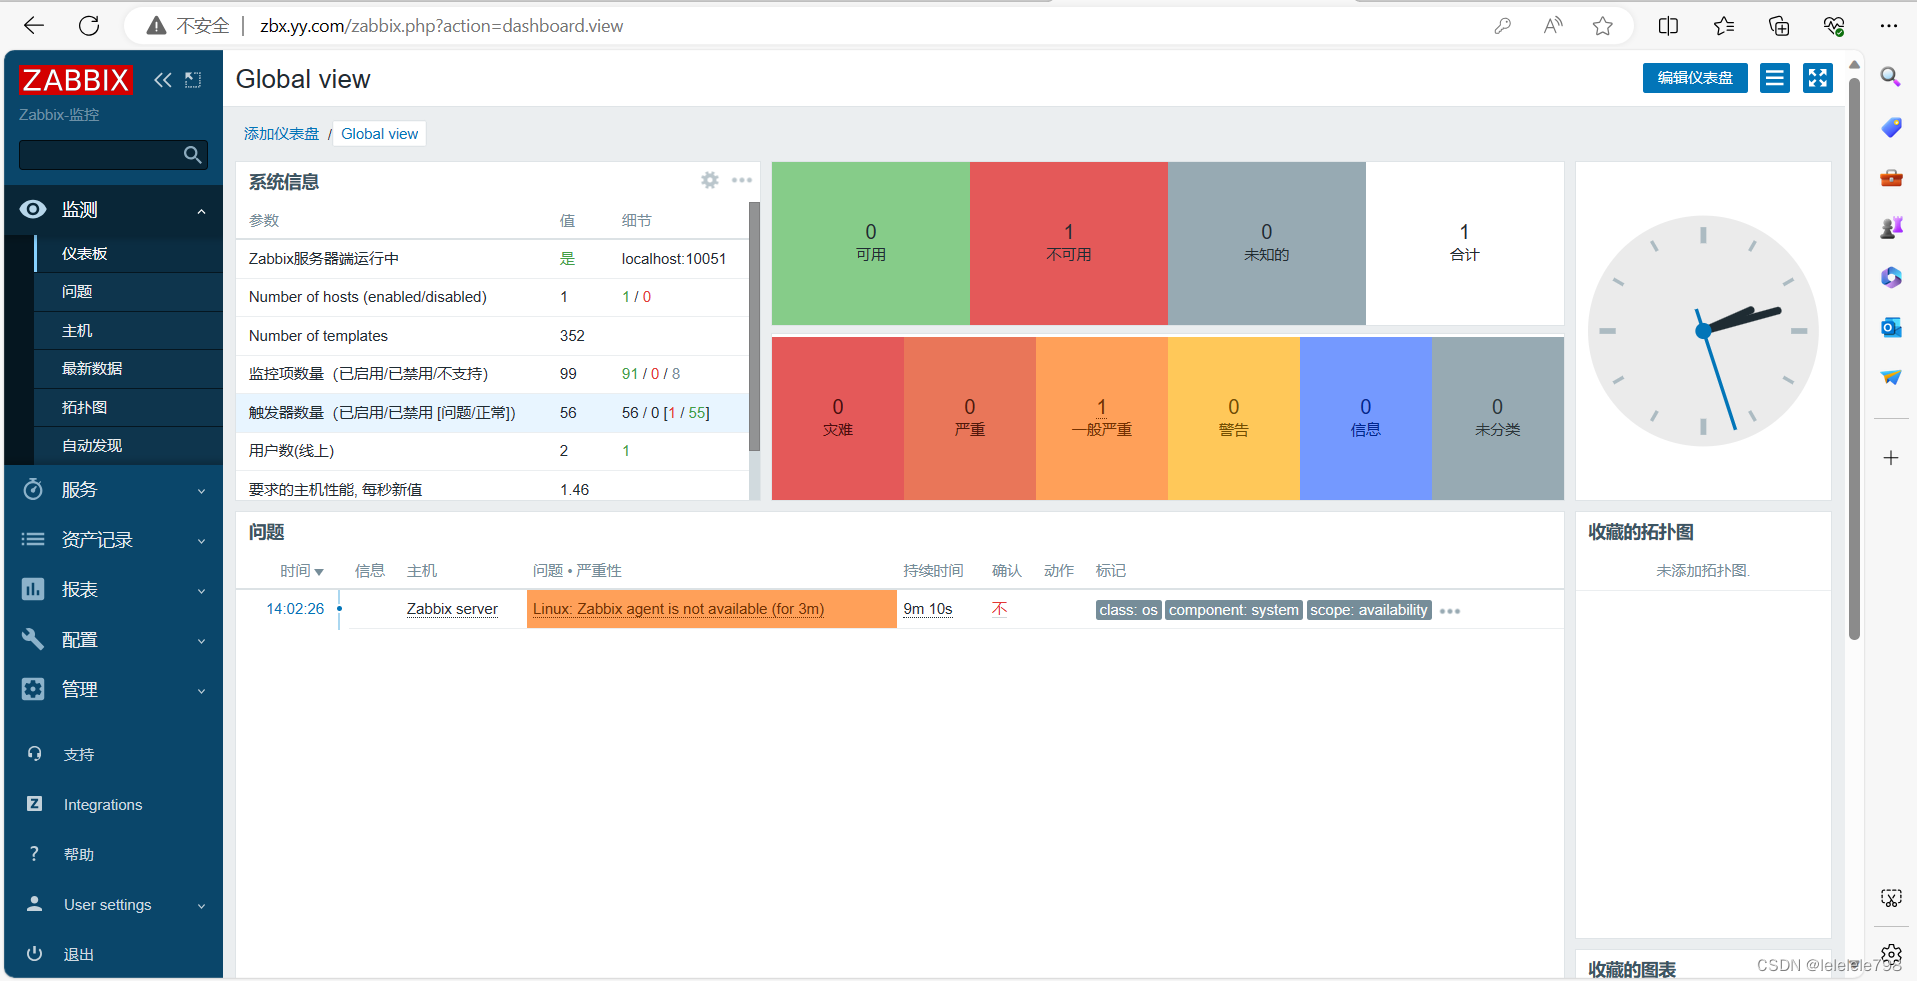This screenshot has height=981, width=1917.
Task: Click the user icon beside User settings
Action: tap(34, 904)
